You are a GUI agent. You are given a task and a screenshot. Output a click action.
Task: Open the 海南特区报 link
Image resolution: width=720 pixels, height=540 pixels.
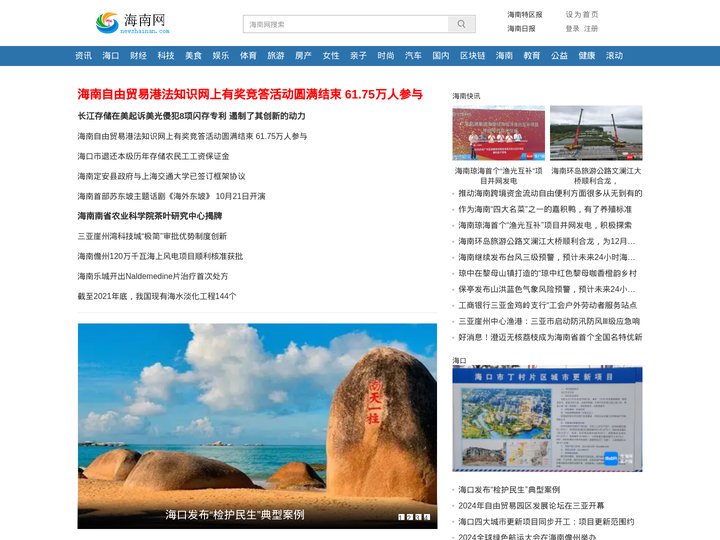click(524, 15)
